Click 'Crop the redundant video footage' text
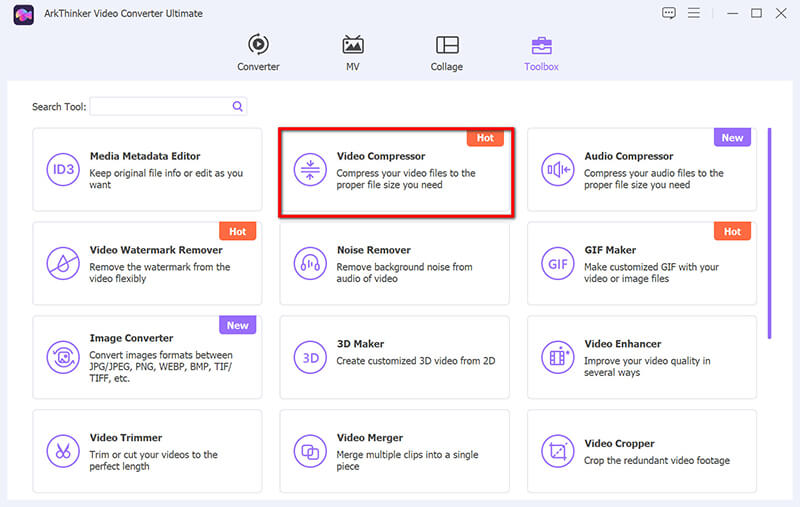The image size is (800, 507). point(657,460)
